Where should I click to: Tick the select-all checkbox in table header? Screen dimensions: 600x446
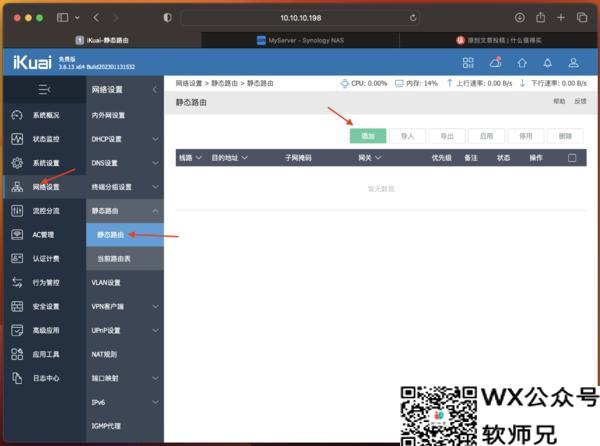[572, 158]
